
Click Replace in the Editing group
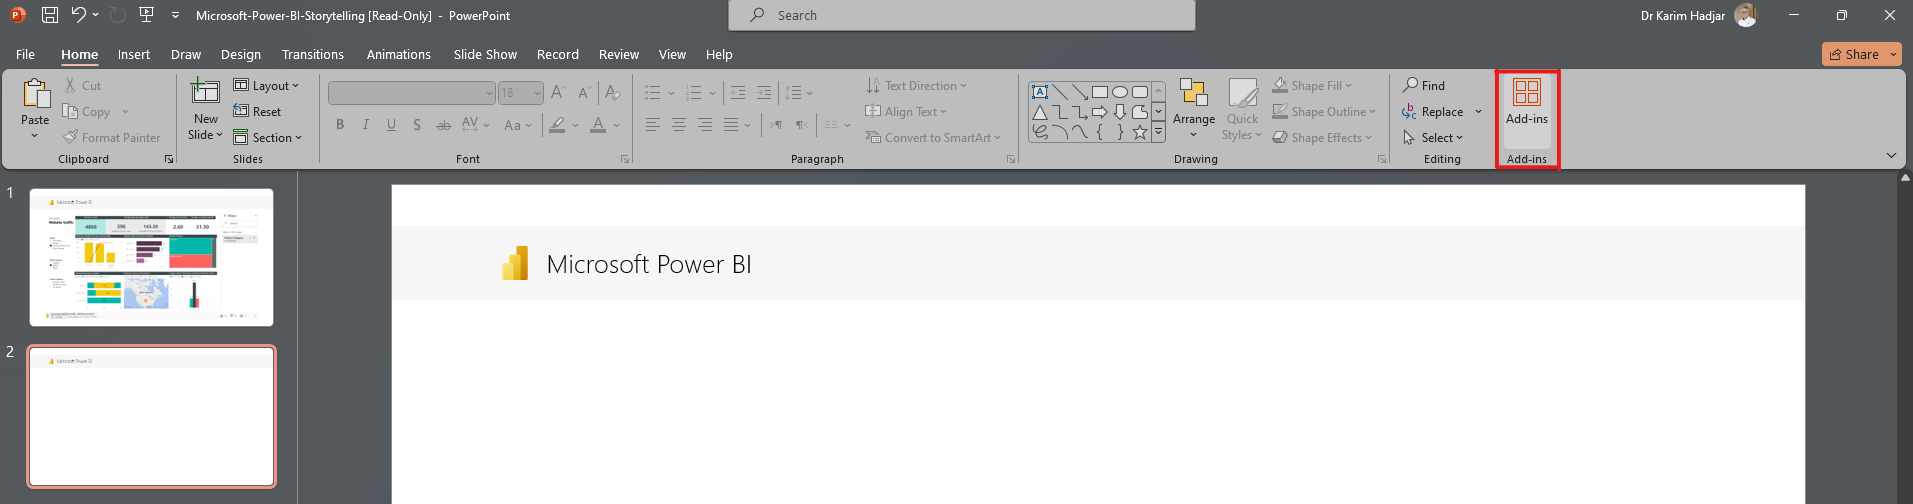pos(1433,112)
